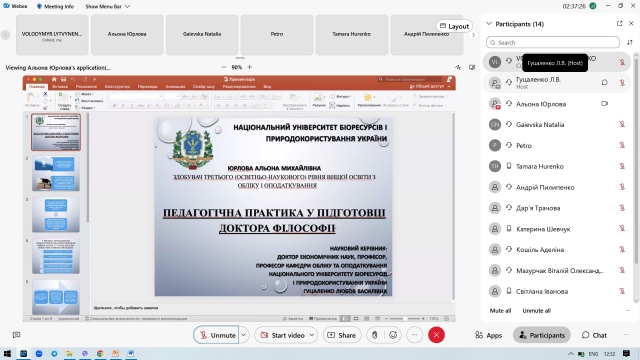This screenshot has width=640, height=360.
Task: Expand Show Menu Bar dropdown
Action: (108, 6)
